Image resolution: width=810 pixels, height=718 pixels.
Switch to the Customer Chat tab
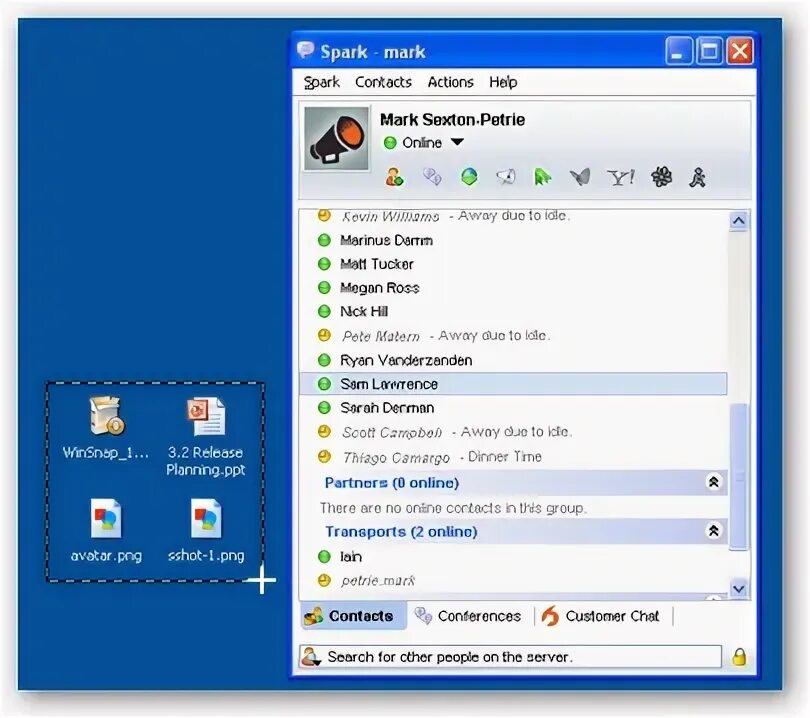[600, 616]
